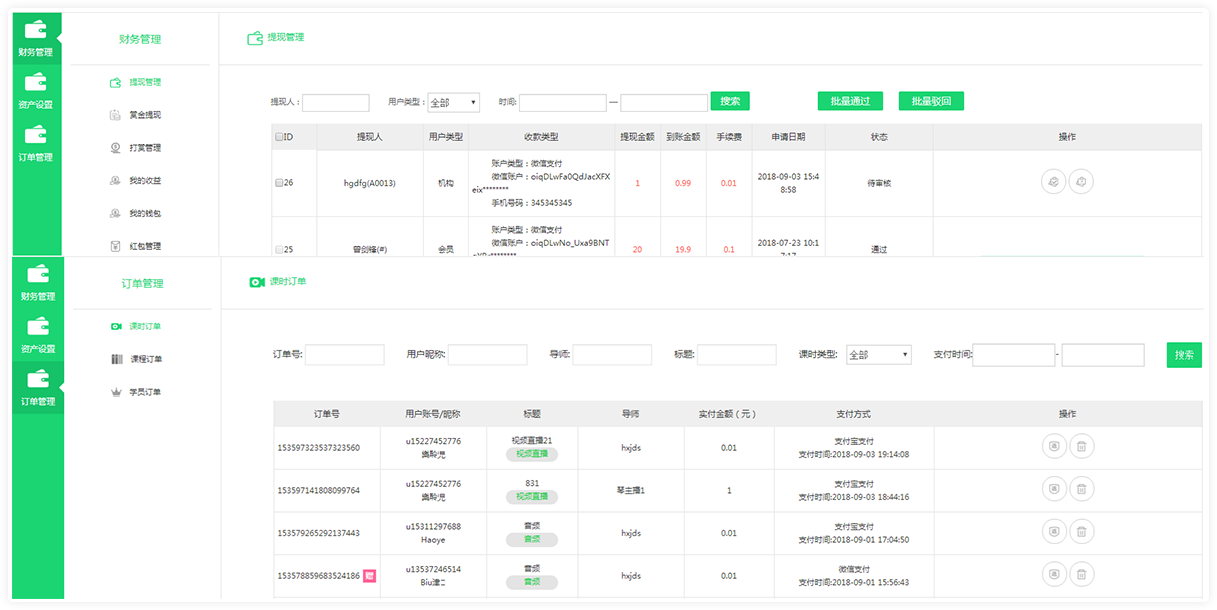Expand the 课时类型 dropdown
The height and width of the screenshot is (610, 1217).
[x=878, y=355]
